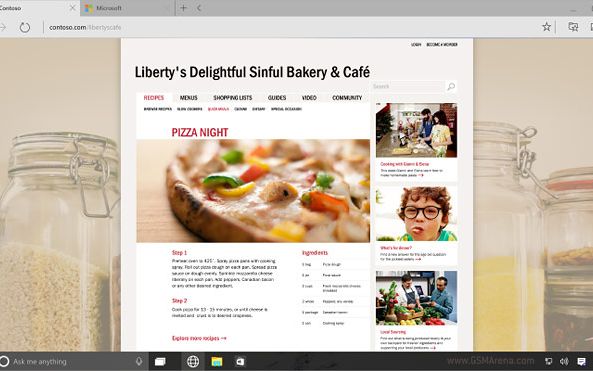
Task: Click the Cortana microphone icon
Action: 139,362
